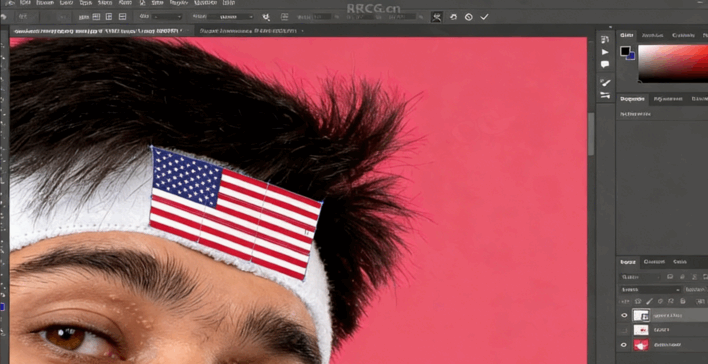Hide the bottom red background layer

coord(624,345)
